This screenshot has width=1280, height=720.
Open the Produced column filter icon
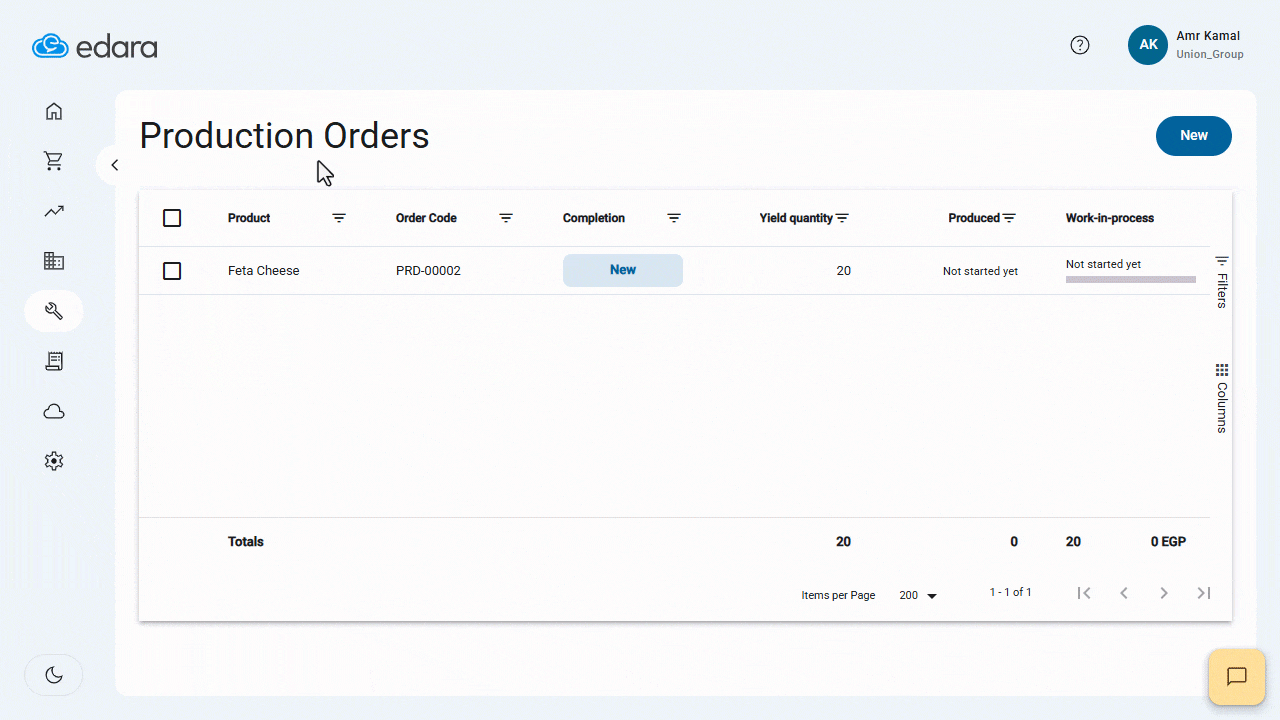coord(1009,218)
